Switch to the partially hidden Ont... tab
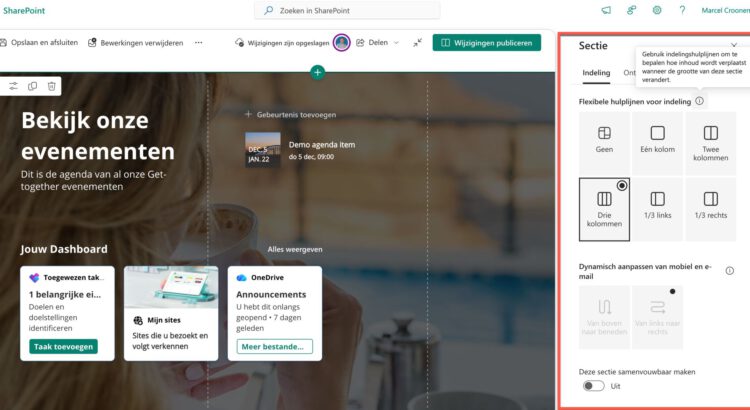 coord(629,73)
